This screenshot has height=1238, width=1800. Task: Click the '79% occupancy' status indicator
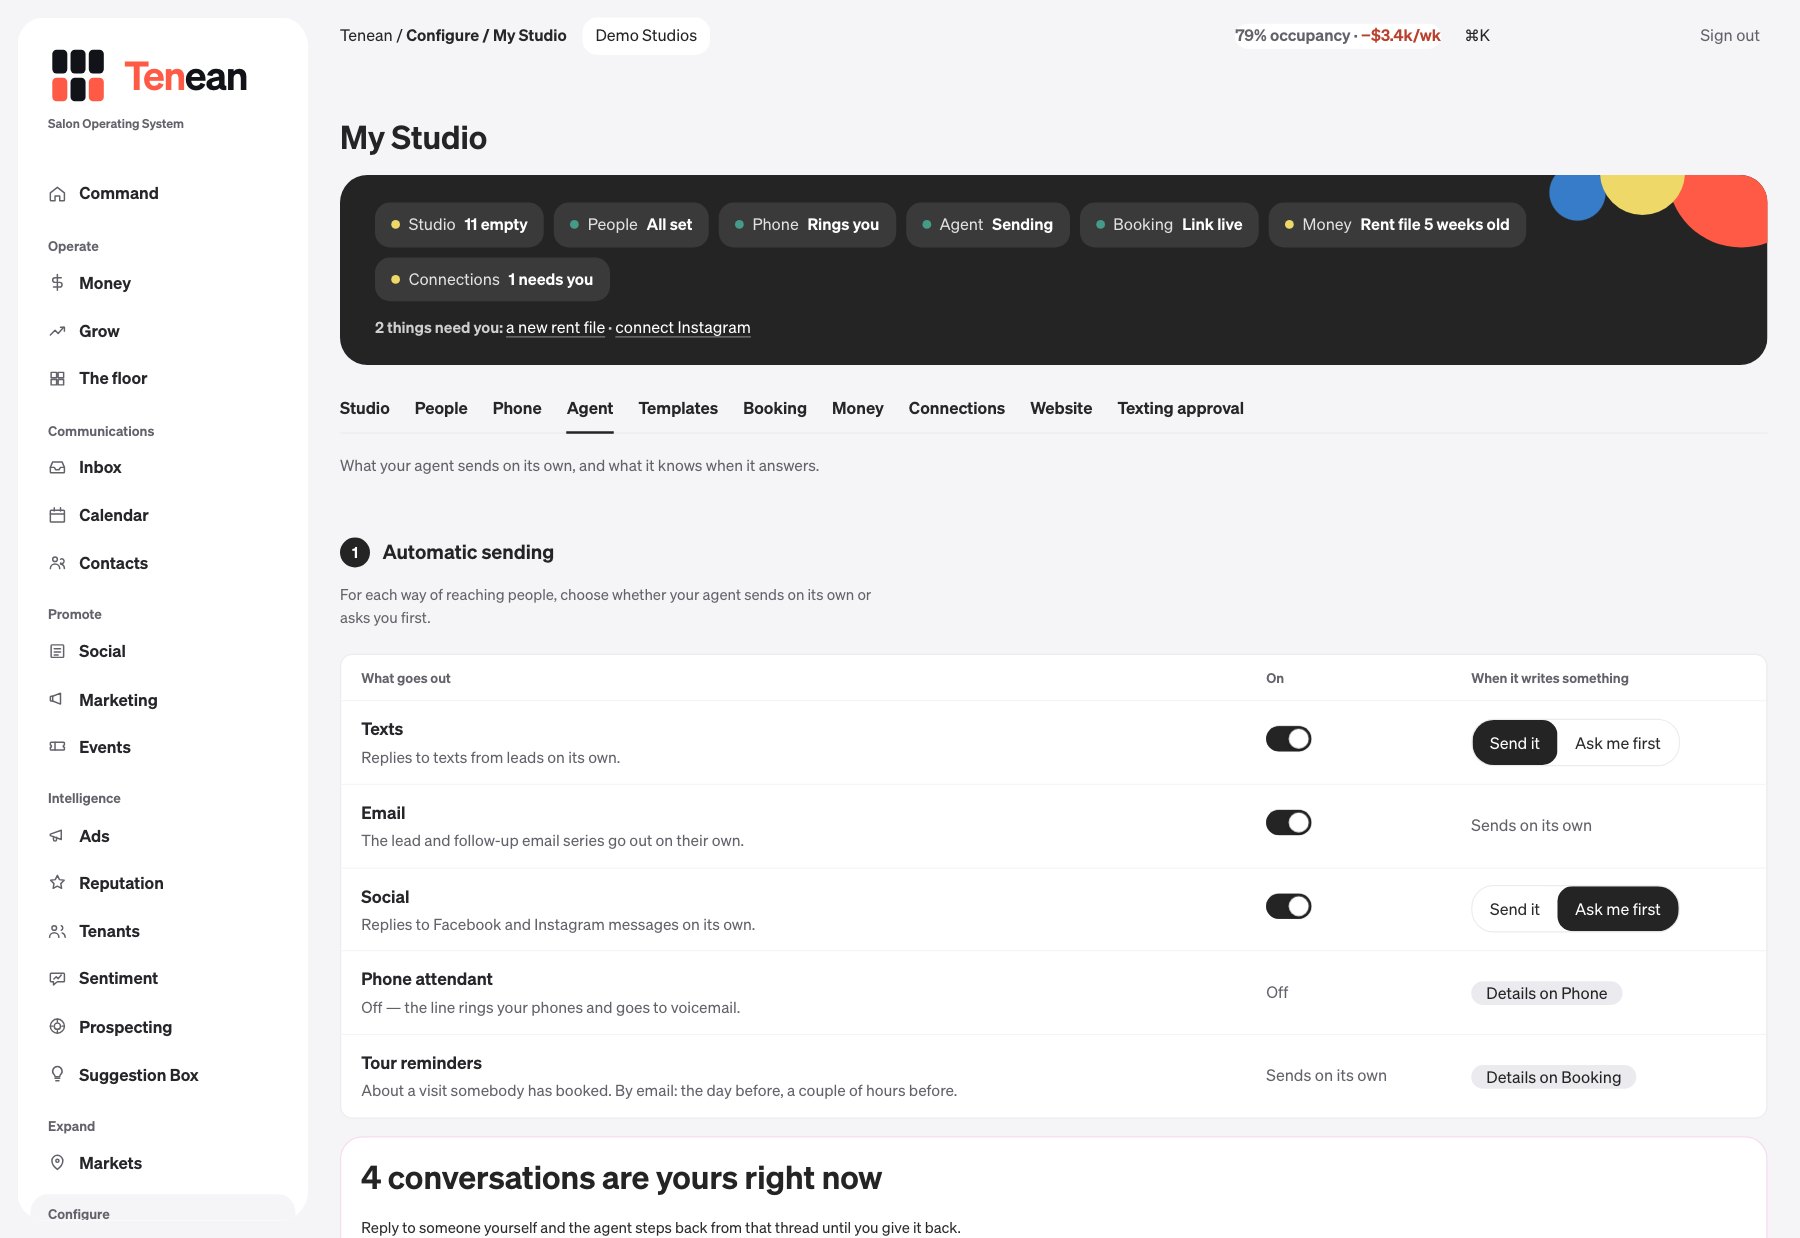coord(1337,36)
